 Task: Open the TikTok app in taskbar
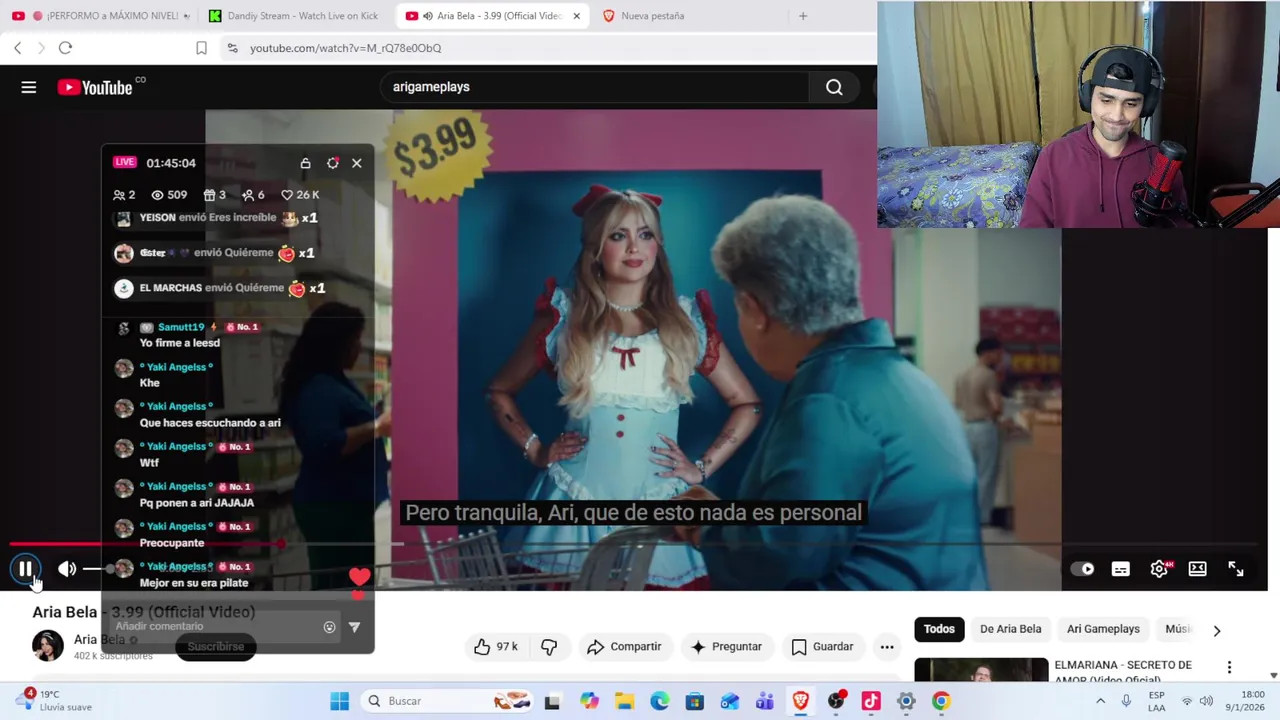pyautogui.click(x=870, y=701)
